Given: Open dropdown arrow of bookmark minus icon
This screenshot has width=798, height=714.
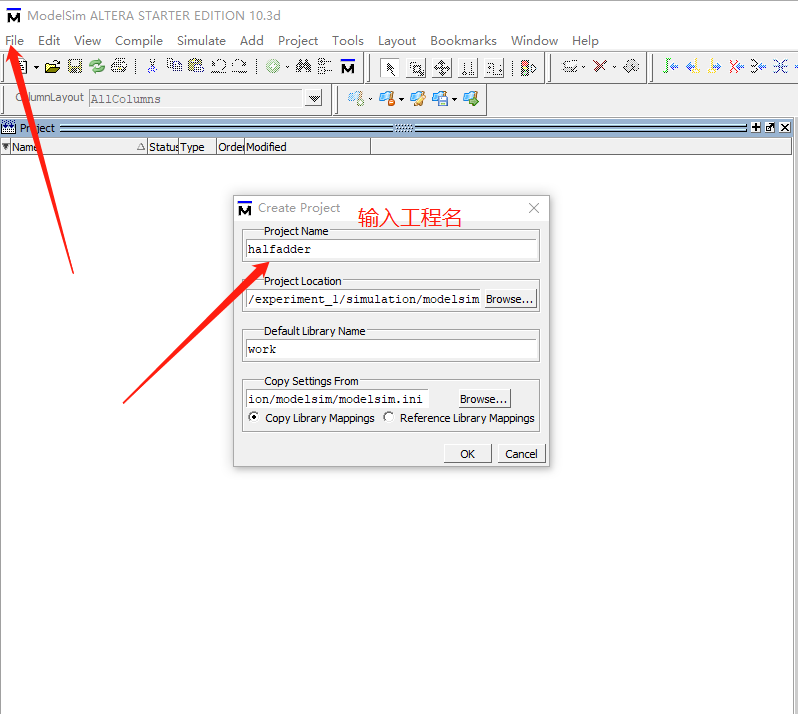Looking at the screenshot, I should coord(402,99).
